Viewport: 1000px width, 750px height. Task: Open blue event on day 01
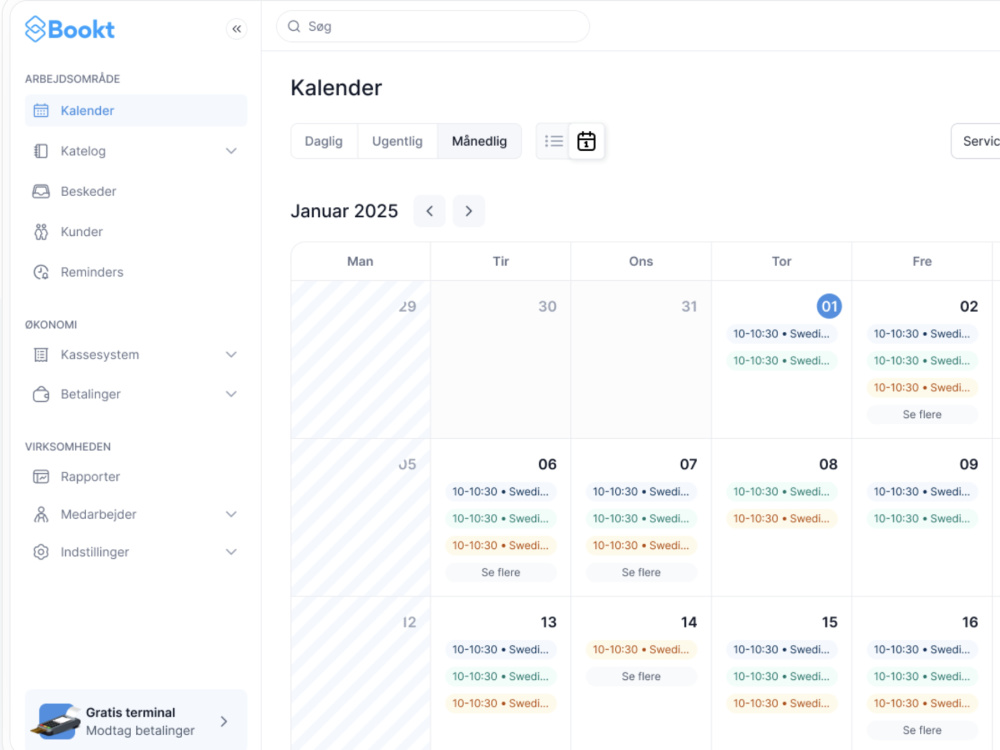point(781,334)
